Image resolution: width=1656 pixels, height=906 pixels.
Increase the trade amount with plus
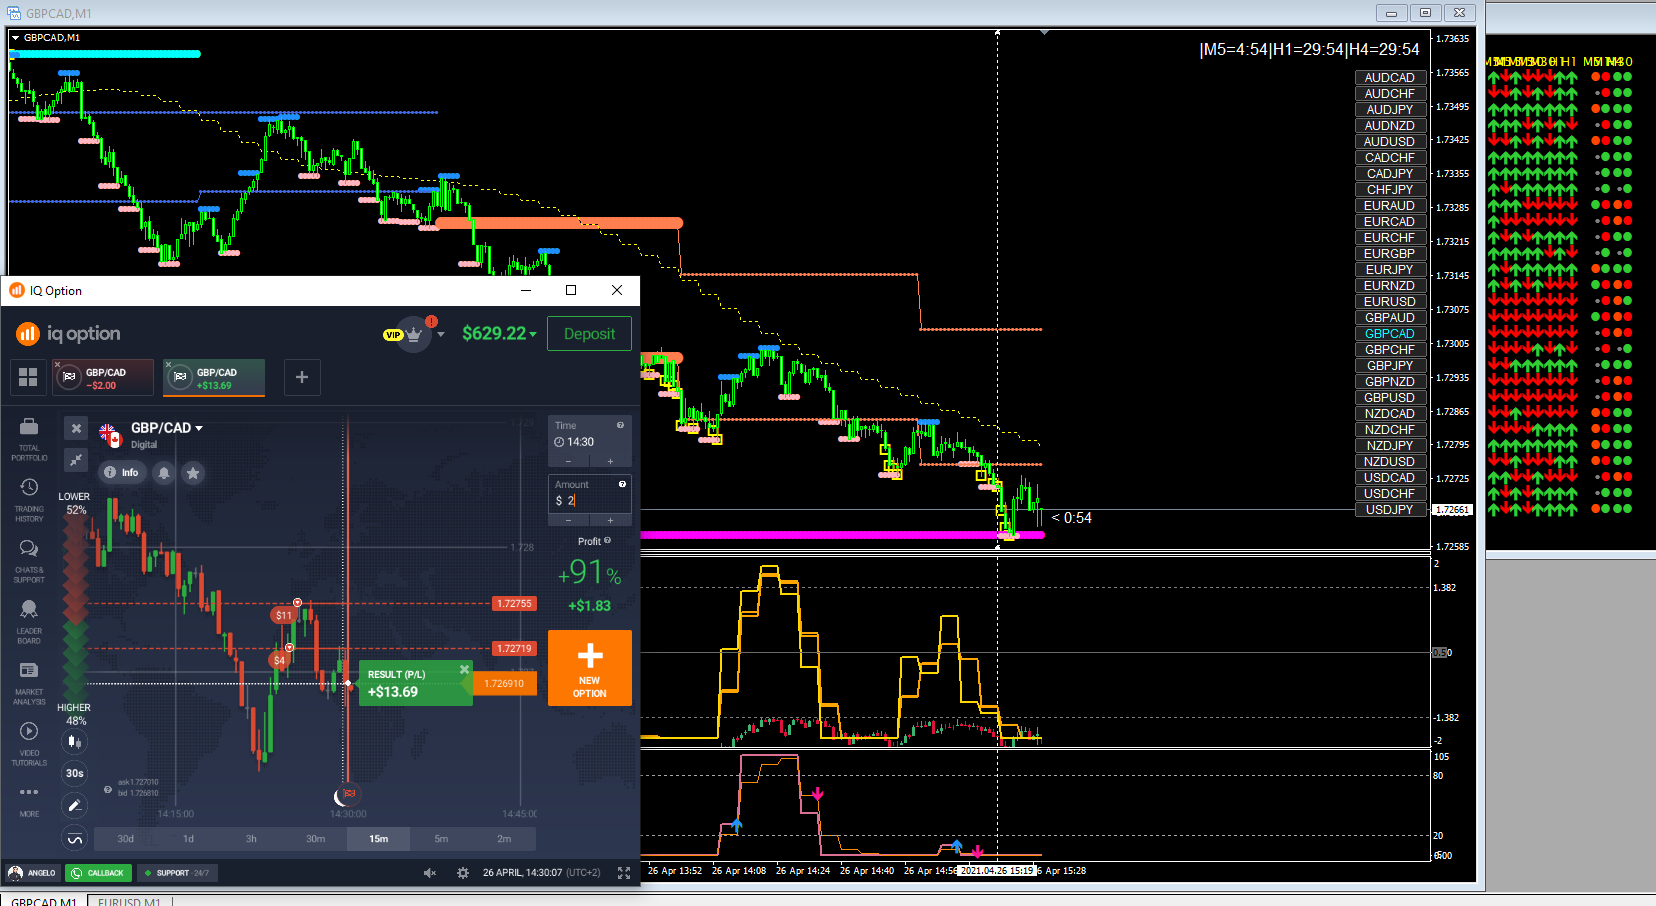[x=610, y=520]
